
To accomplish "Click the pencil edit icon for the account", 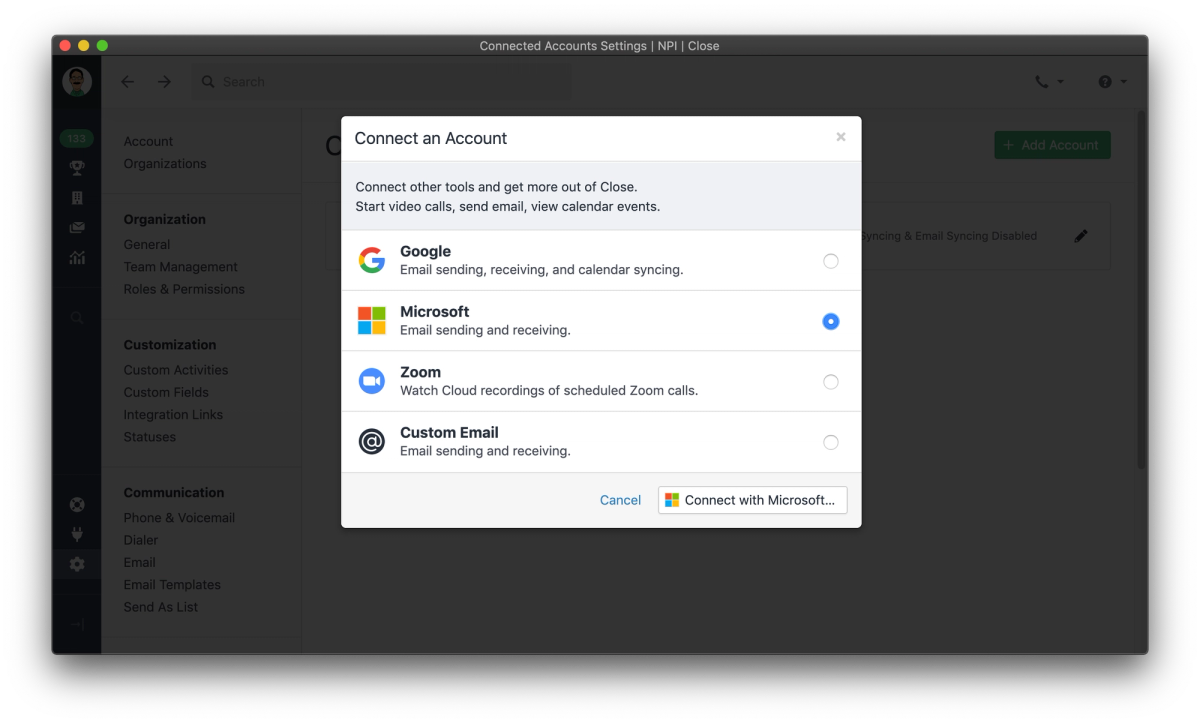I will (x=1081, y=236).
